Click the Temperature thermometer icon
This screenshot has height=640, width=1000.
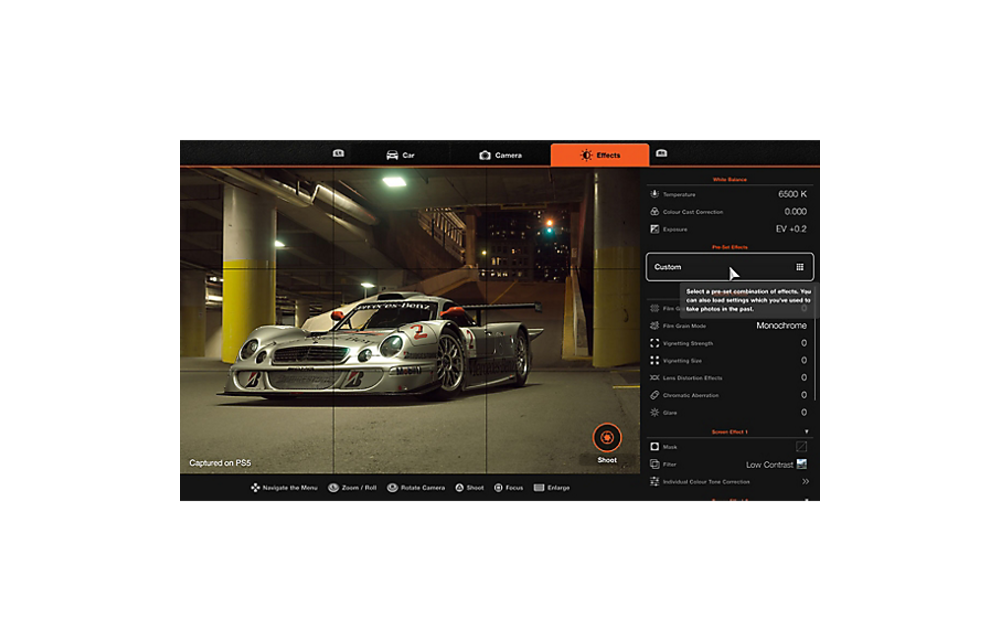(654, 194)
